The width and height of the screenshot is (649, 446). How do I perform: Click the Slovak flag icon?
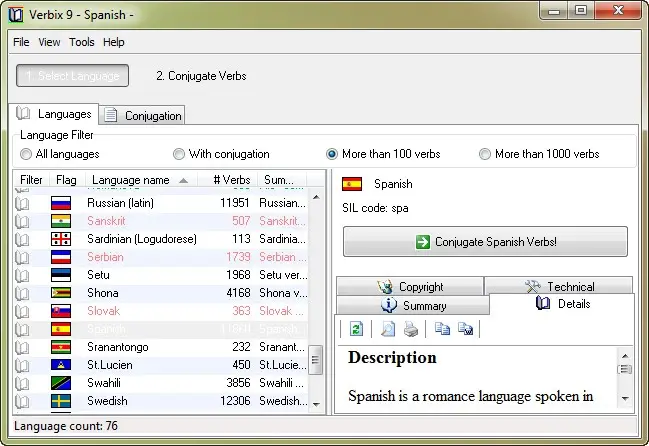(x=61, y=311)
